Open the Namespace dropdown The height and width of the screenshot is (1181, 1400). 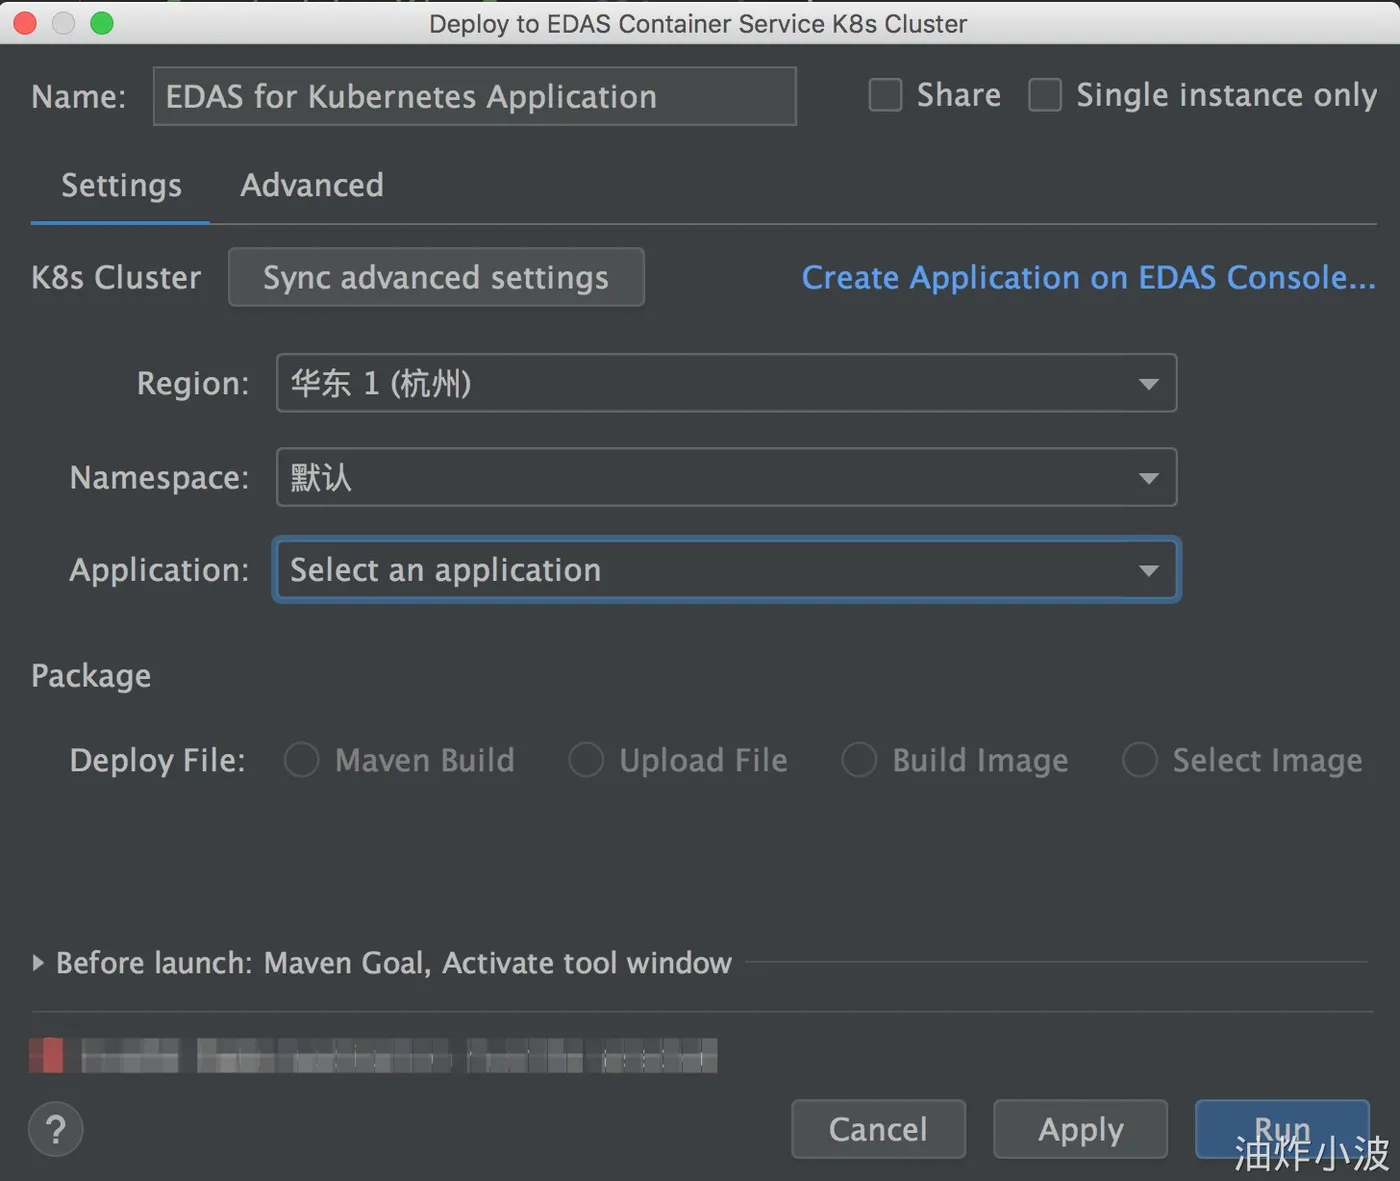(x=726, y=477)
